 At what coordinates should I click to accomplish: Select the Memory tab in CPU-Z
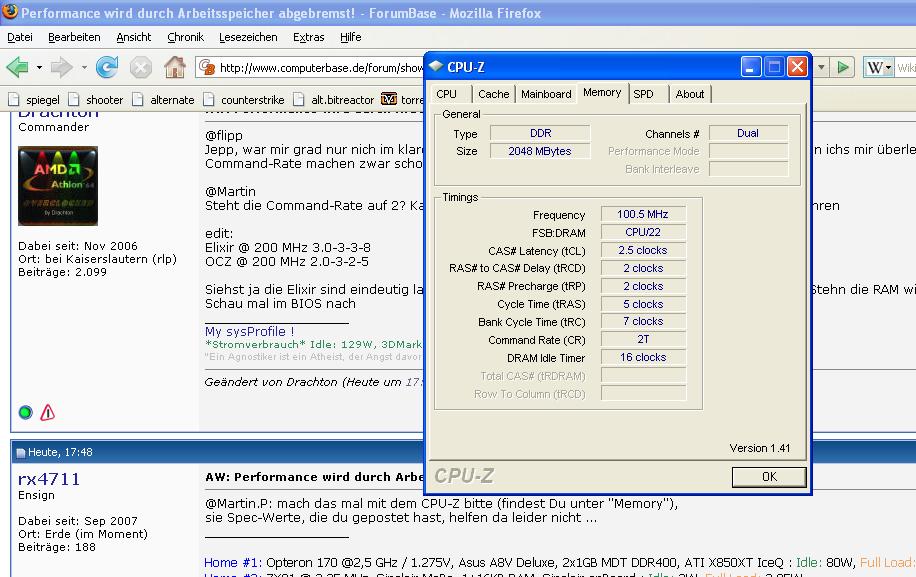pos(602,92)
